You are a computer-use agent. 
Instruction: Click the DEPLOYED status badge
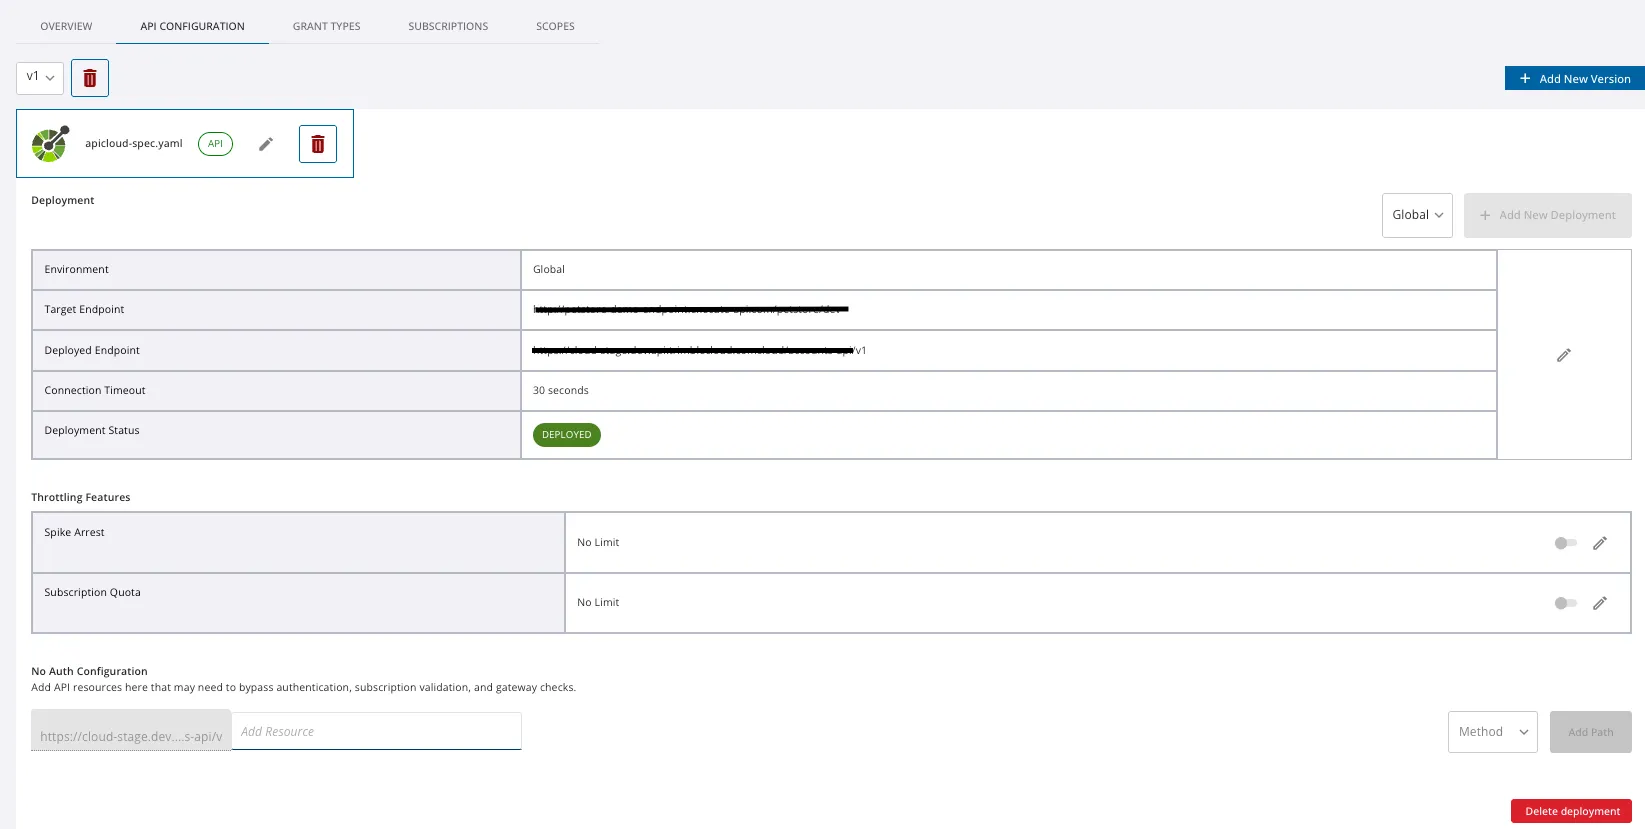click(x=567, y=435)
